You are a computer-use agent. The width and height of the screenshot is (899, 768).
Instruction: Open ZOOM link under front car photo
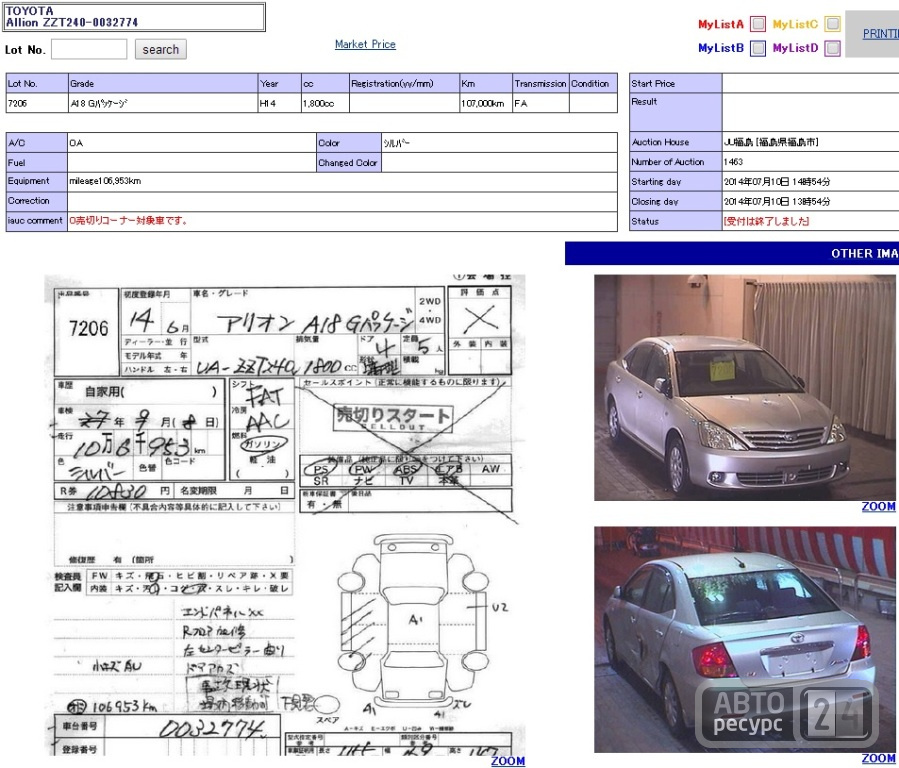click(878, 507)
